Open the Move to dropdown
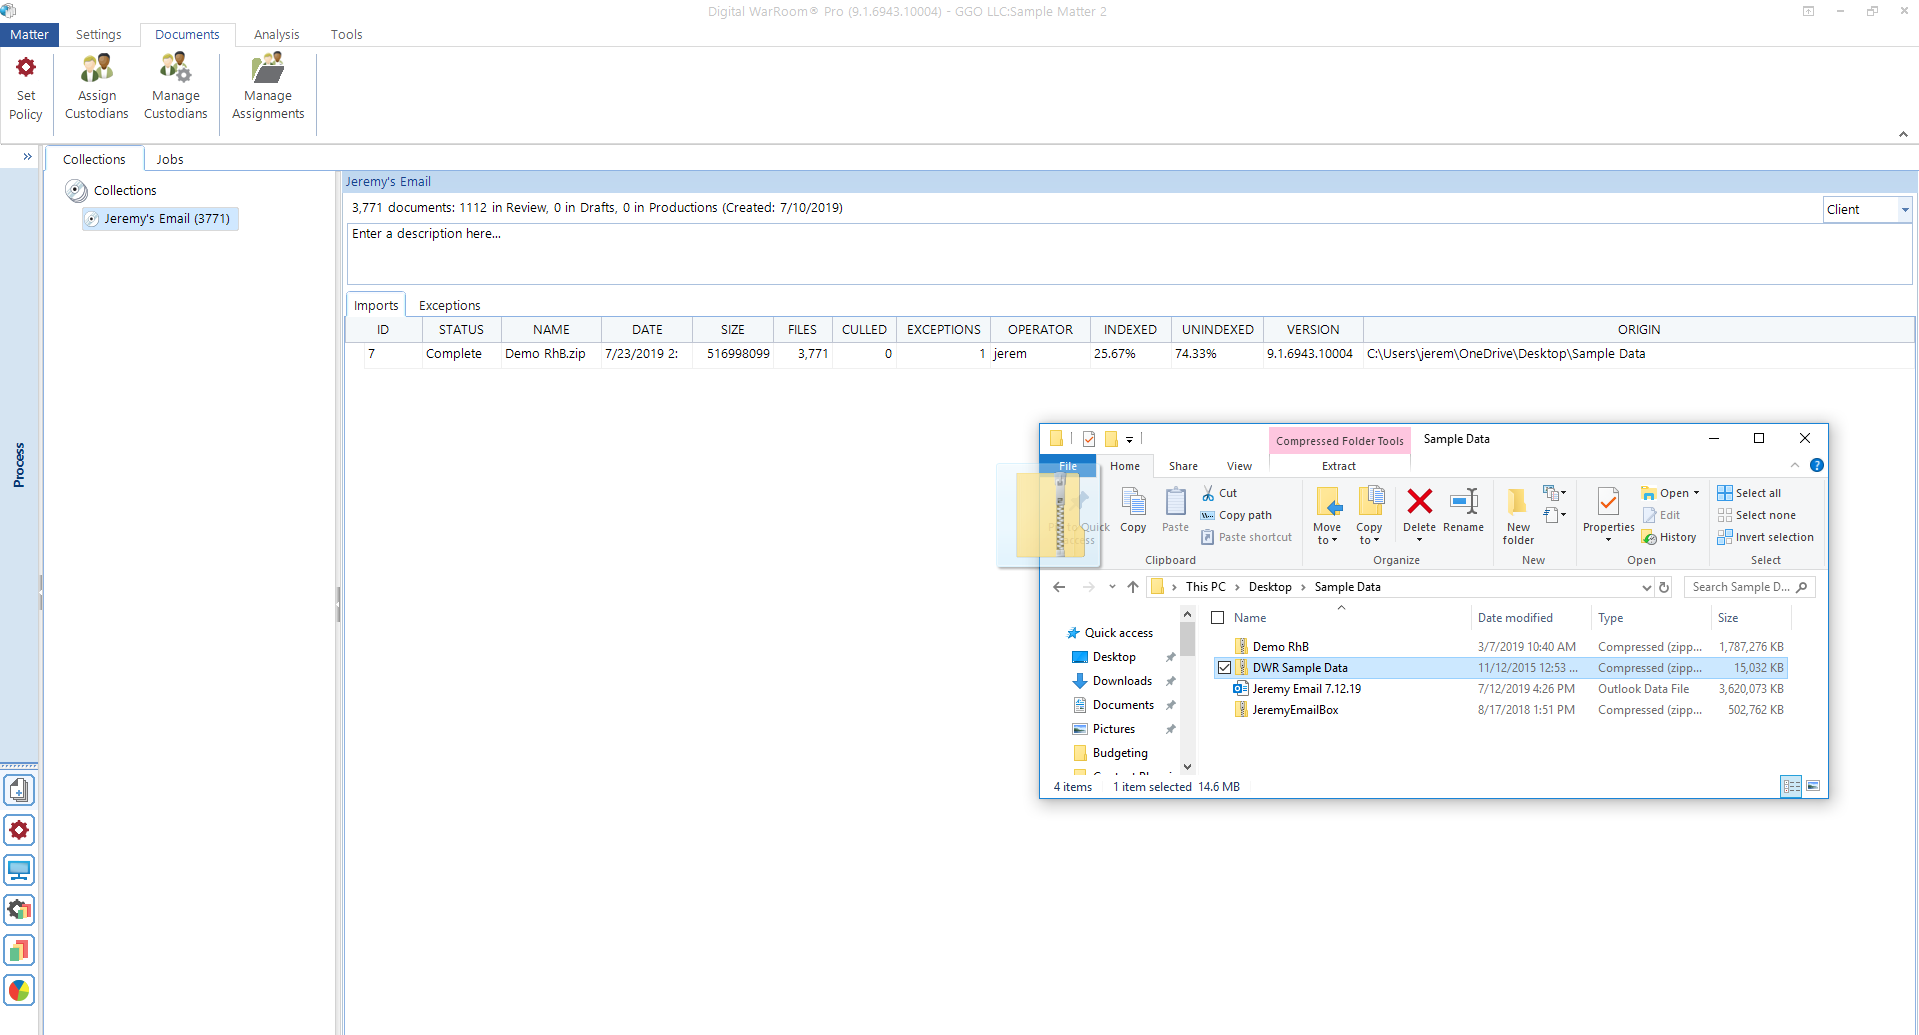This screenshot has width=1919, height=1035. (x=1327, y=516)
